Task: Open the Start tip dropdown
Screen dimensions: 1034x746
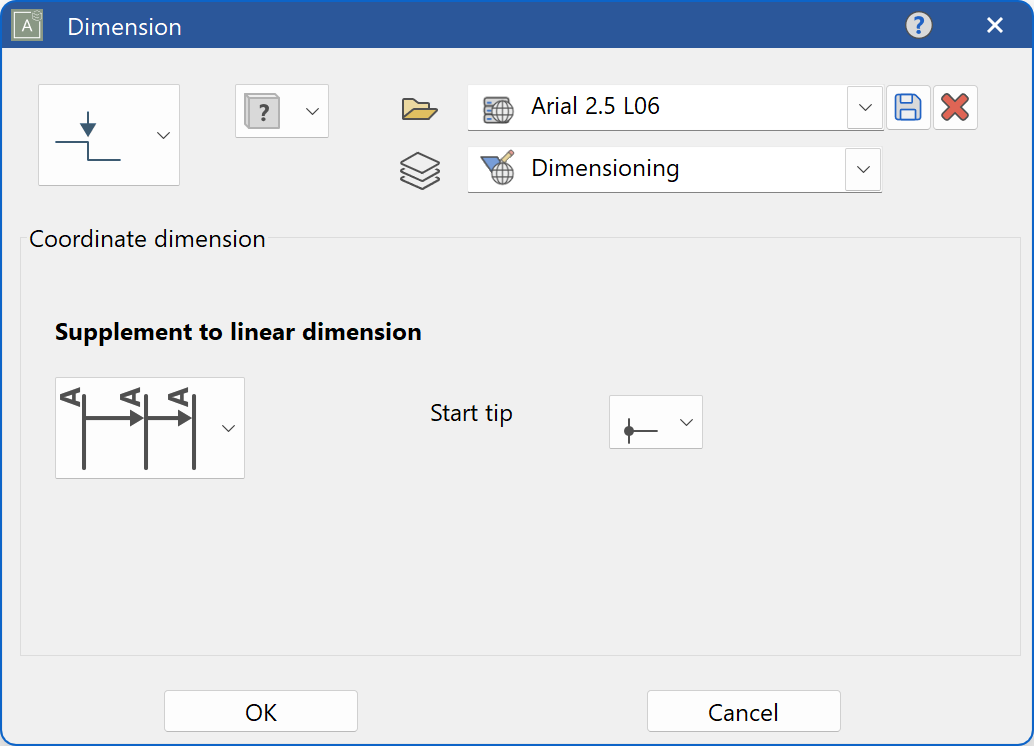Action: click(x=684, y=422)
